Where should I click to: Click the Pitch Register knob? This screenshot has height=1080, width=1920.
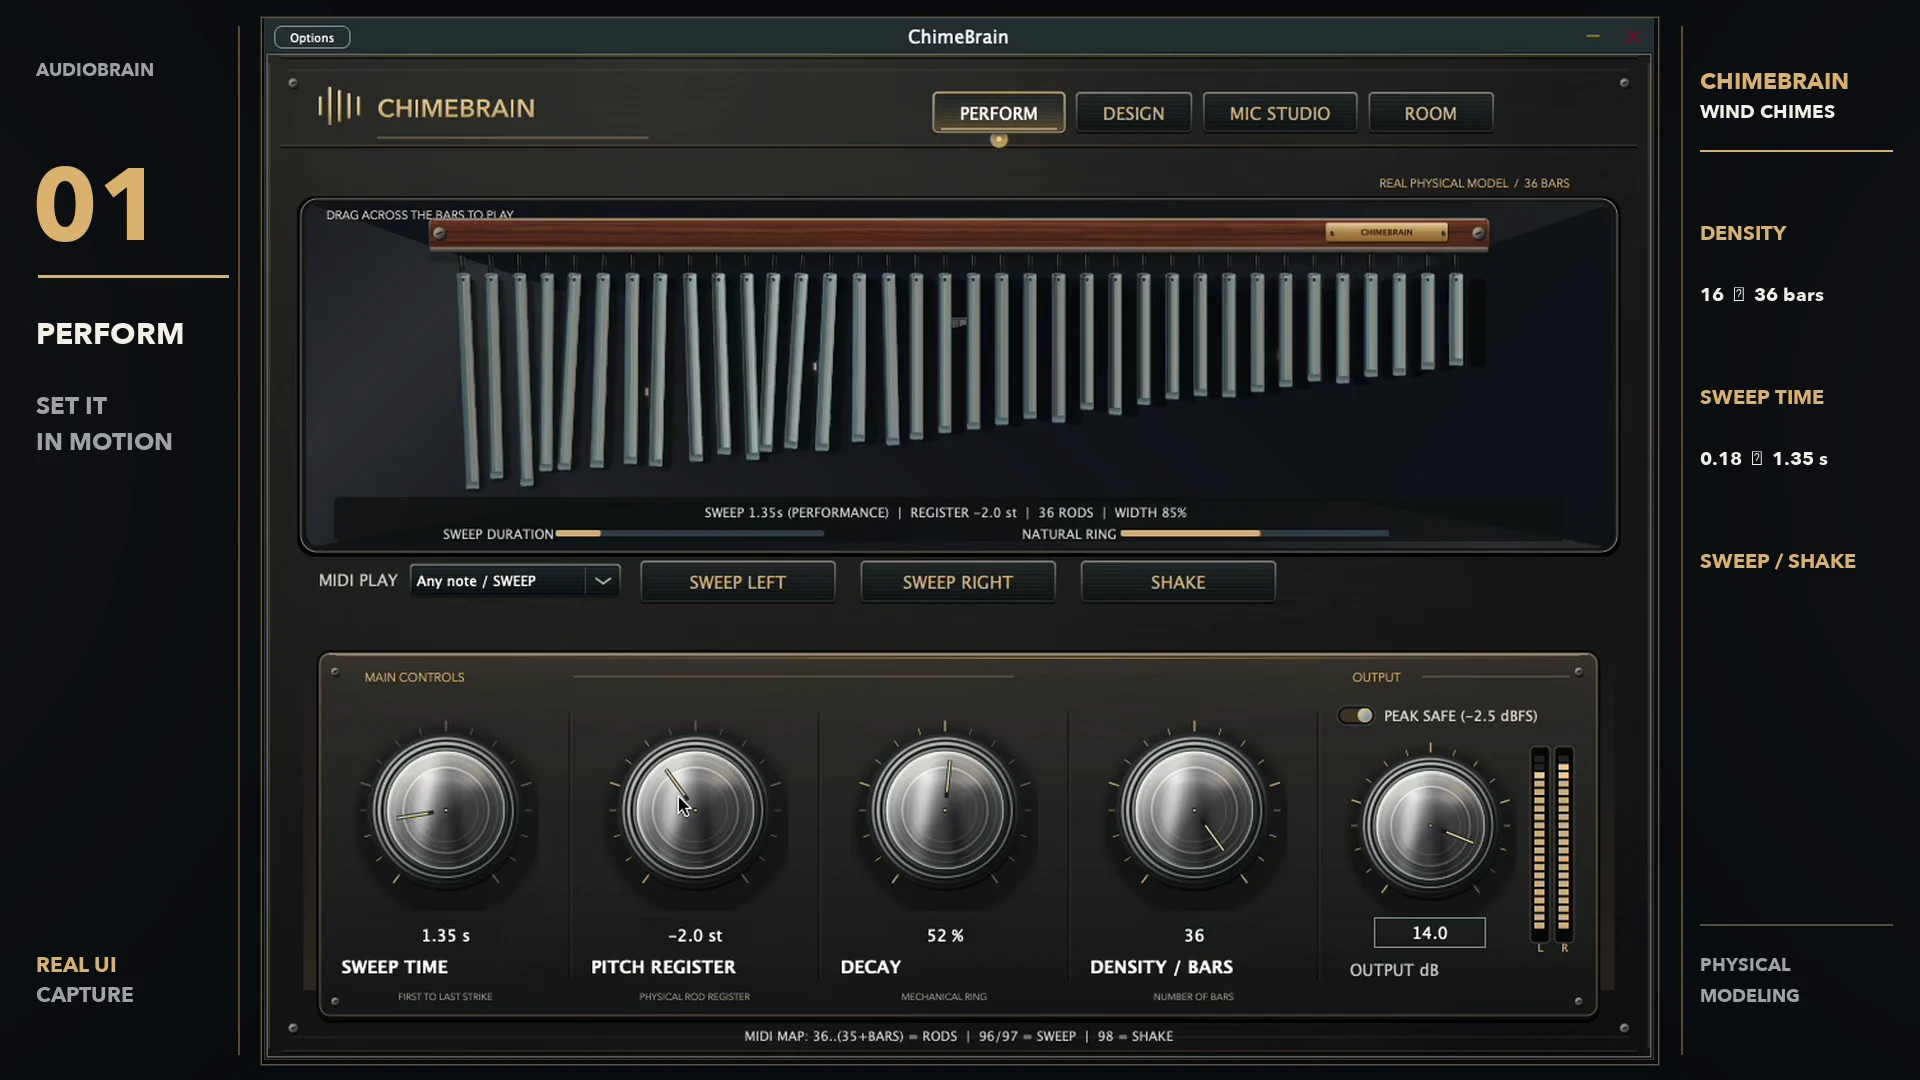694,811
